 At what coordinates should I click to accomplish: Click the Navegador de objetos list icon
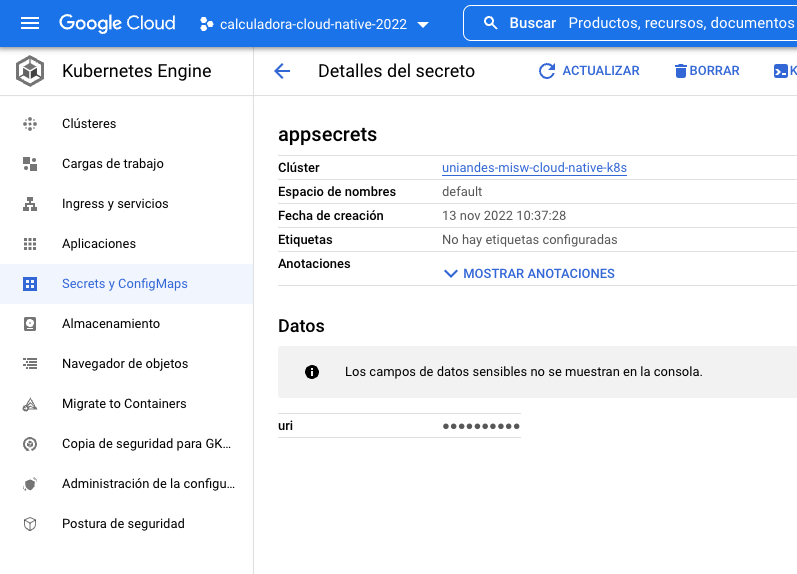pos(30,364)
